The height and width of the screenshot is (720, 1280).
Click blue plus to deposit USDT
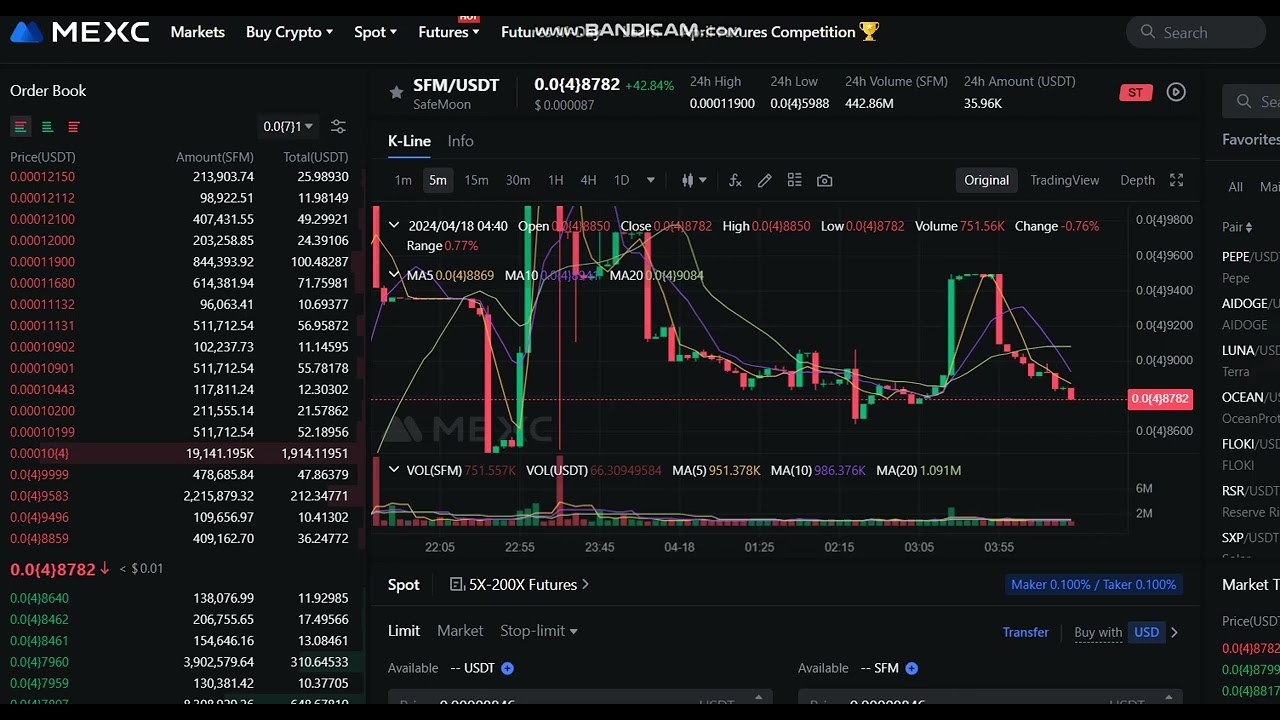(507, 668)
